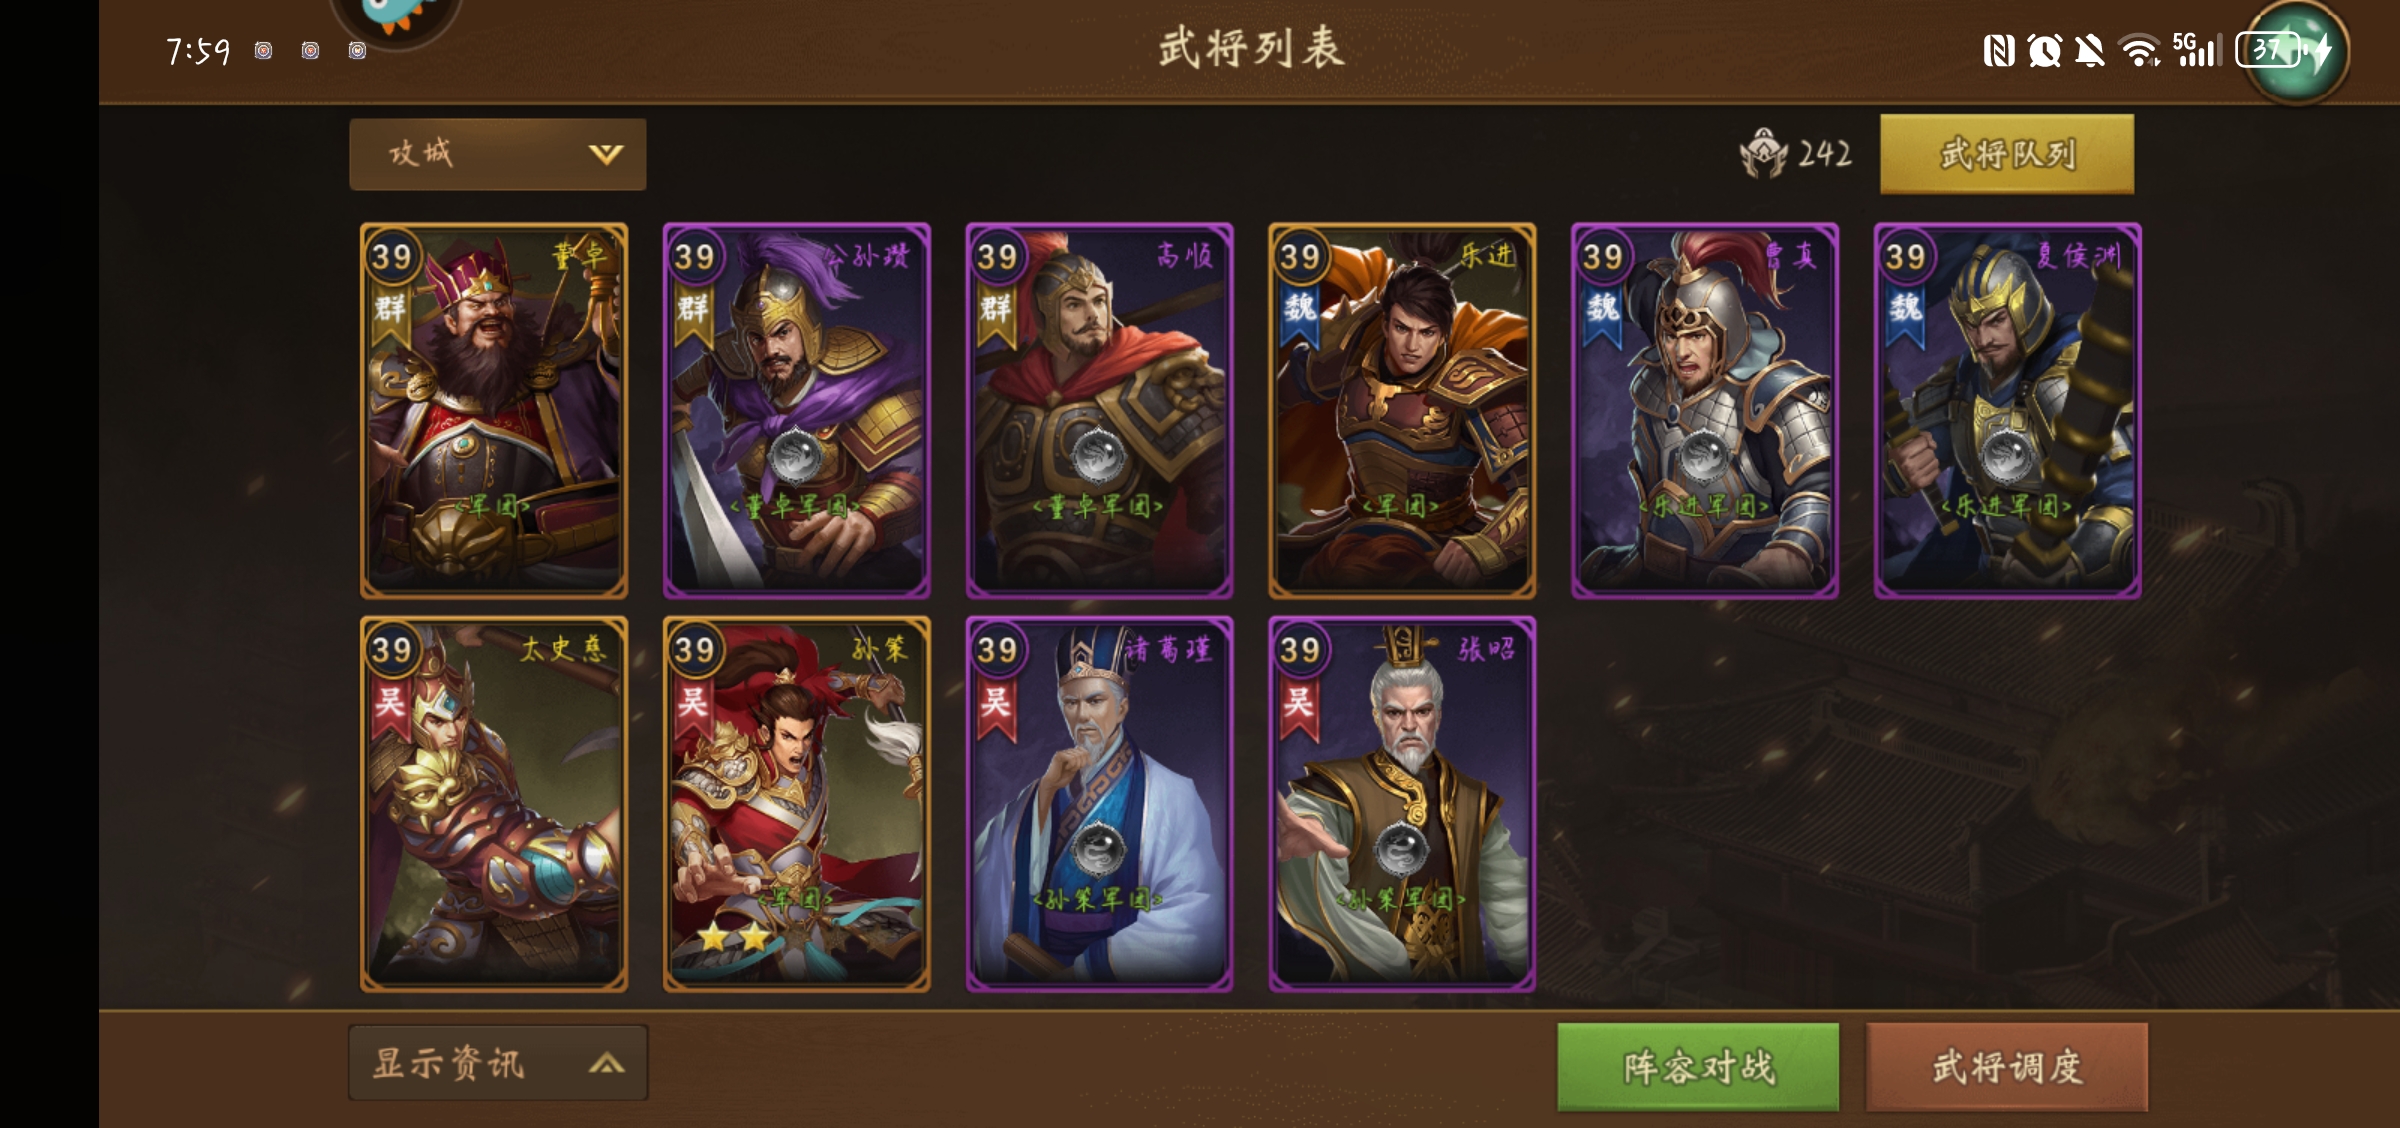Select the 公孙瓒 general card

coord(797,411)
